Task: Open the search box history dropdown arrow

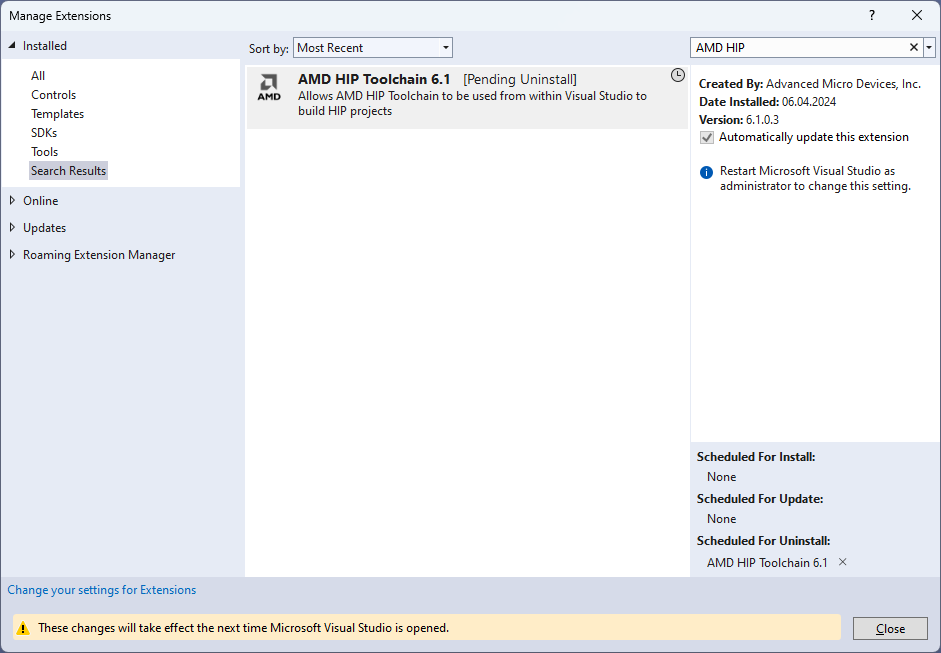Action: click(x=929, y=47)
